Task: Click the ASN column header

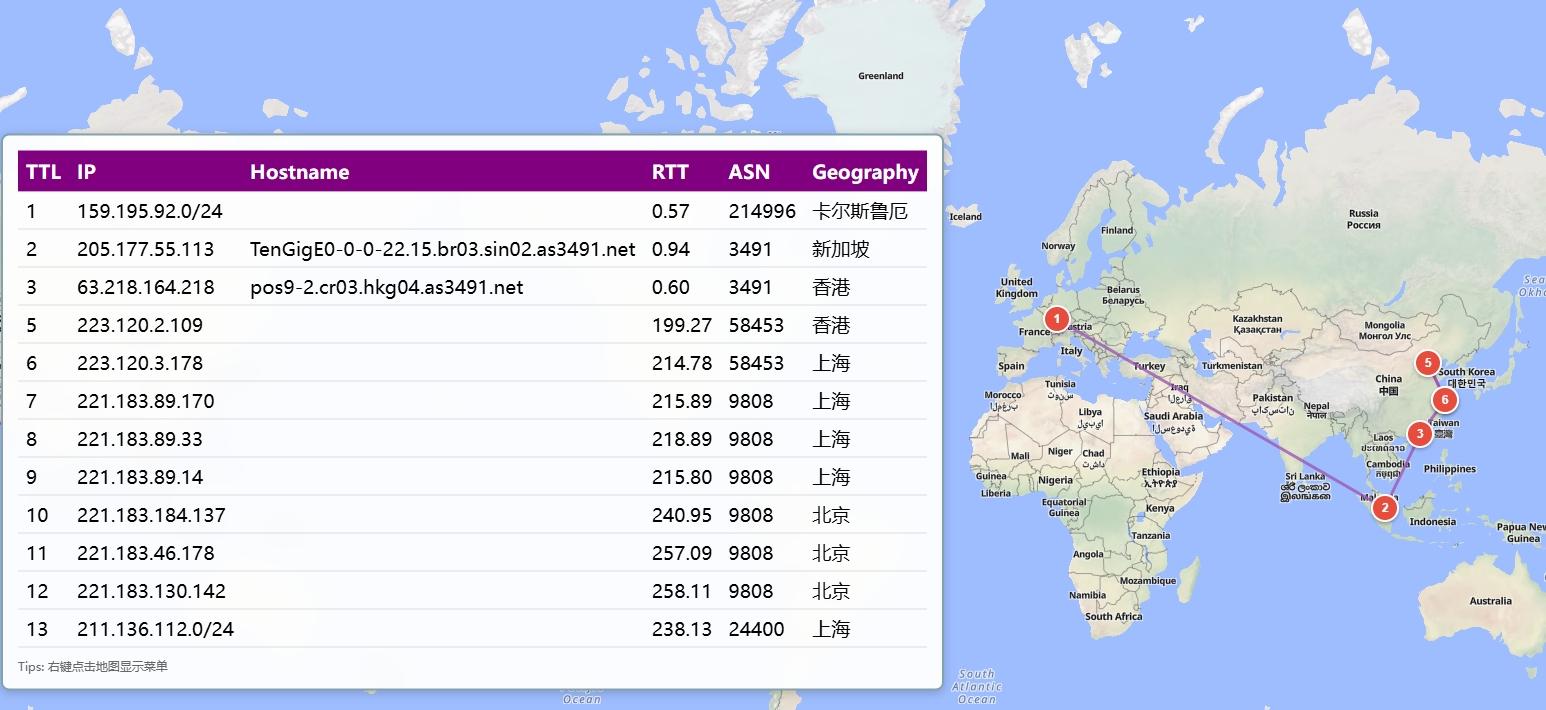Action: pos(749,172)
